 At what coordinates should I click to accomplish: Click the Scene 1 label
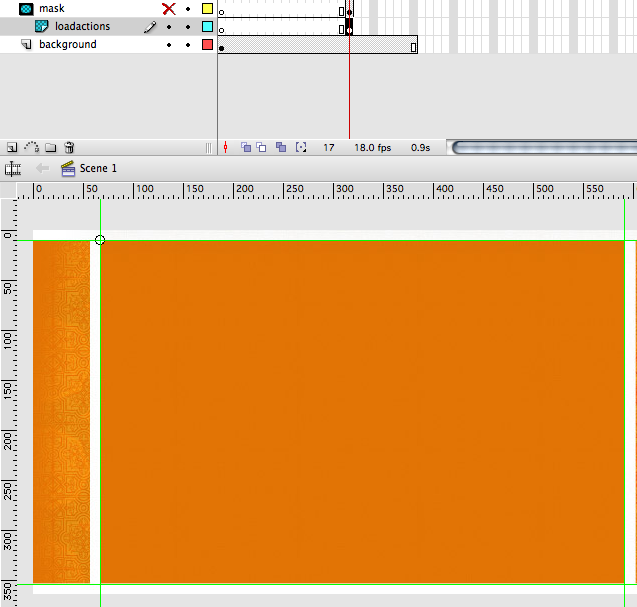click(x=98, y=168)
